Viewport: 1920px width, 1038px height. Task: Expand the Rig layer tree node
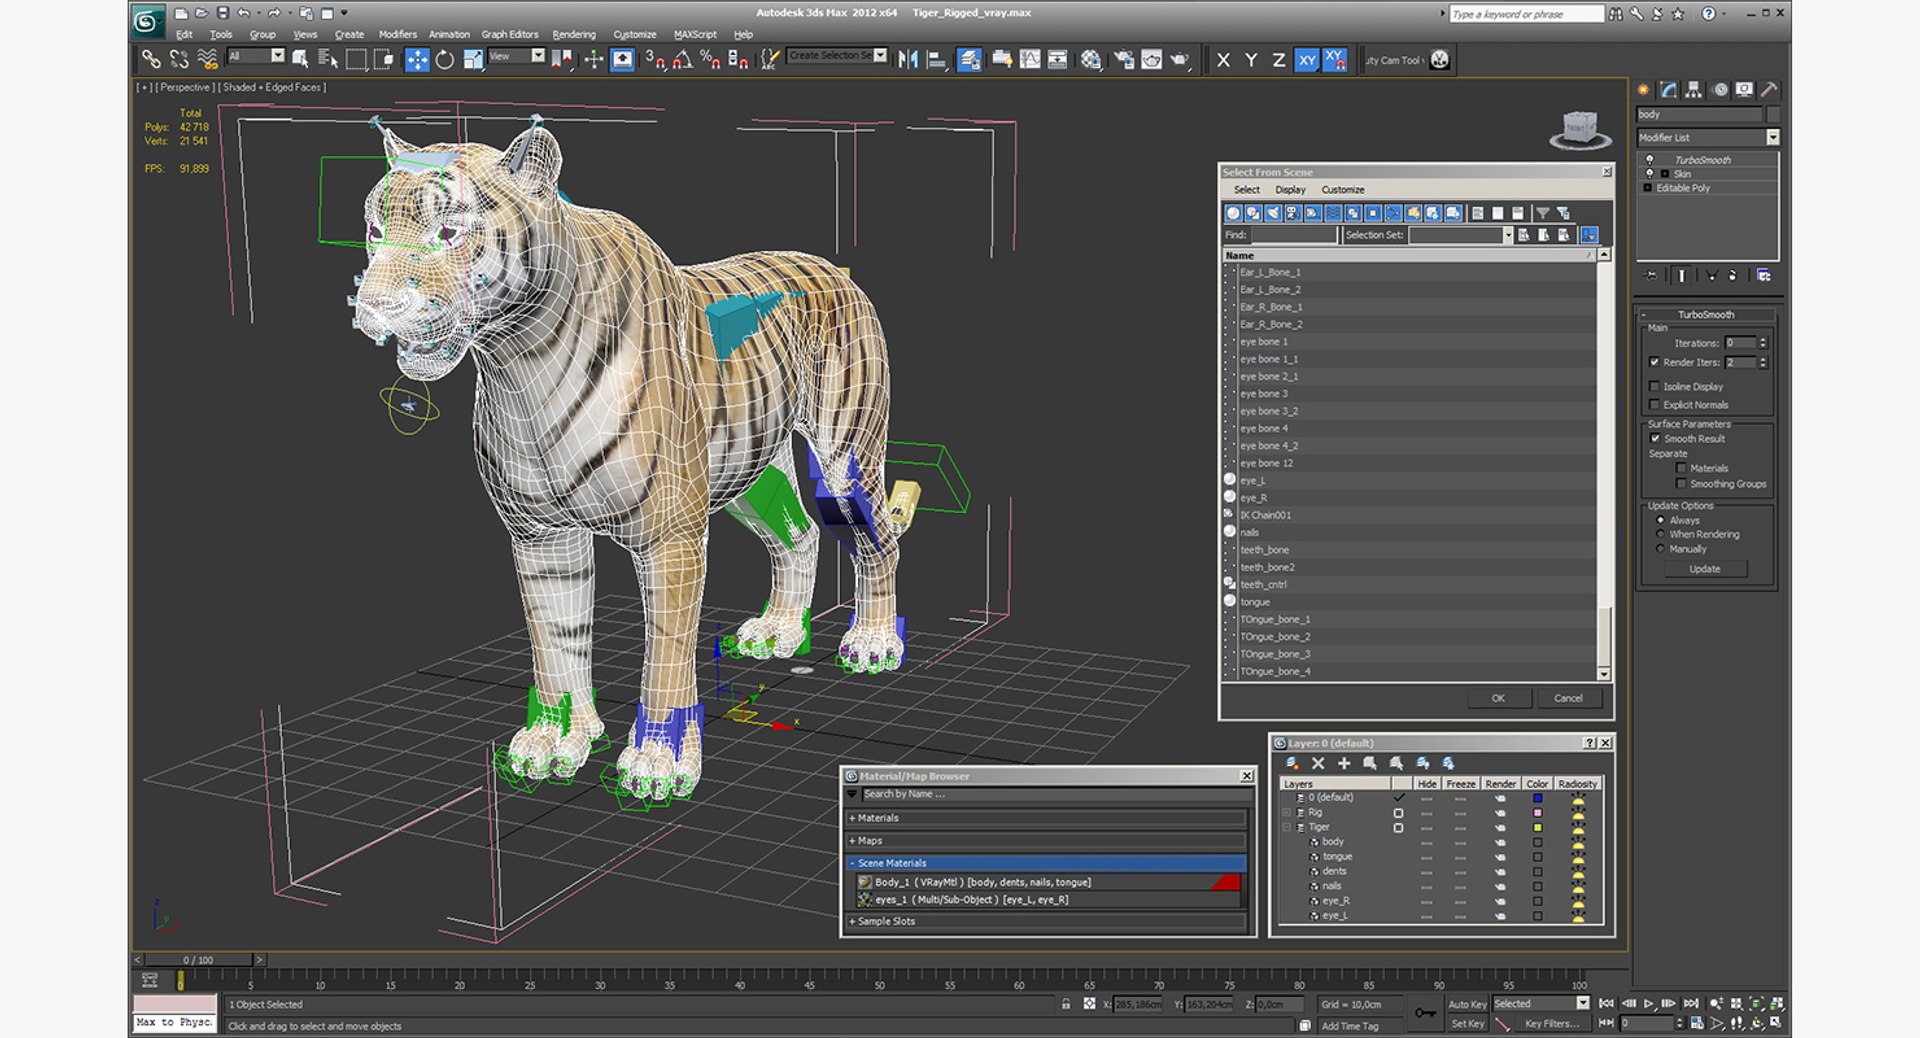pyautogui.click(x=1288, y=813)
